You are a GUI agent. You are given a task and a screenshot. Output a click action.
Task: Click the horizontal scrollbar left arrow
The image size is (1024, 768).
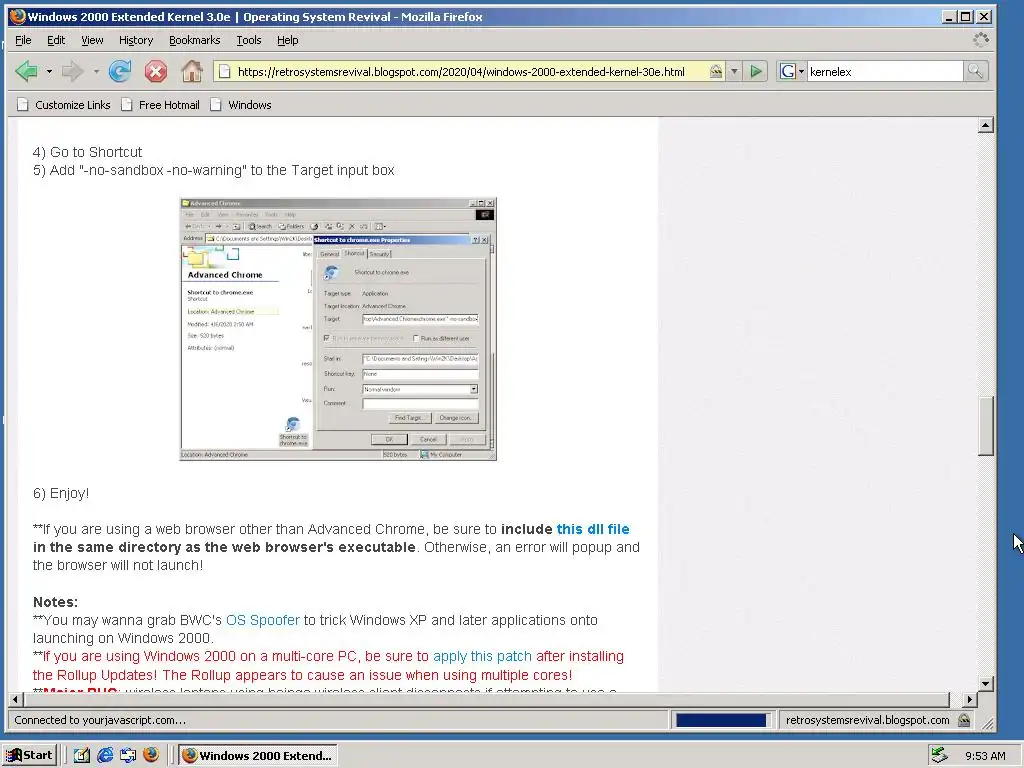click(16, 699)
